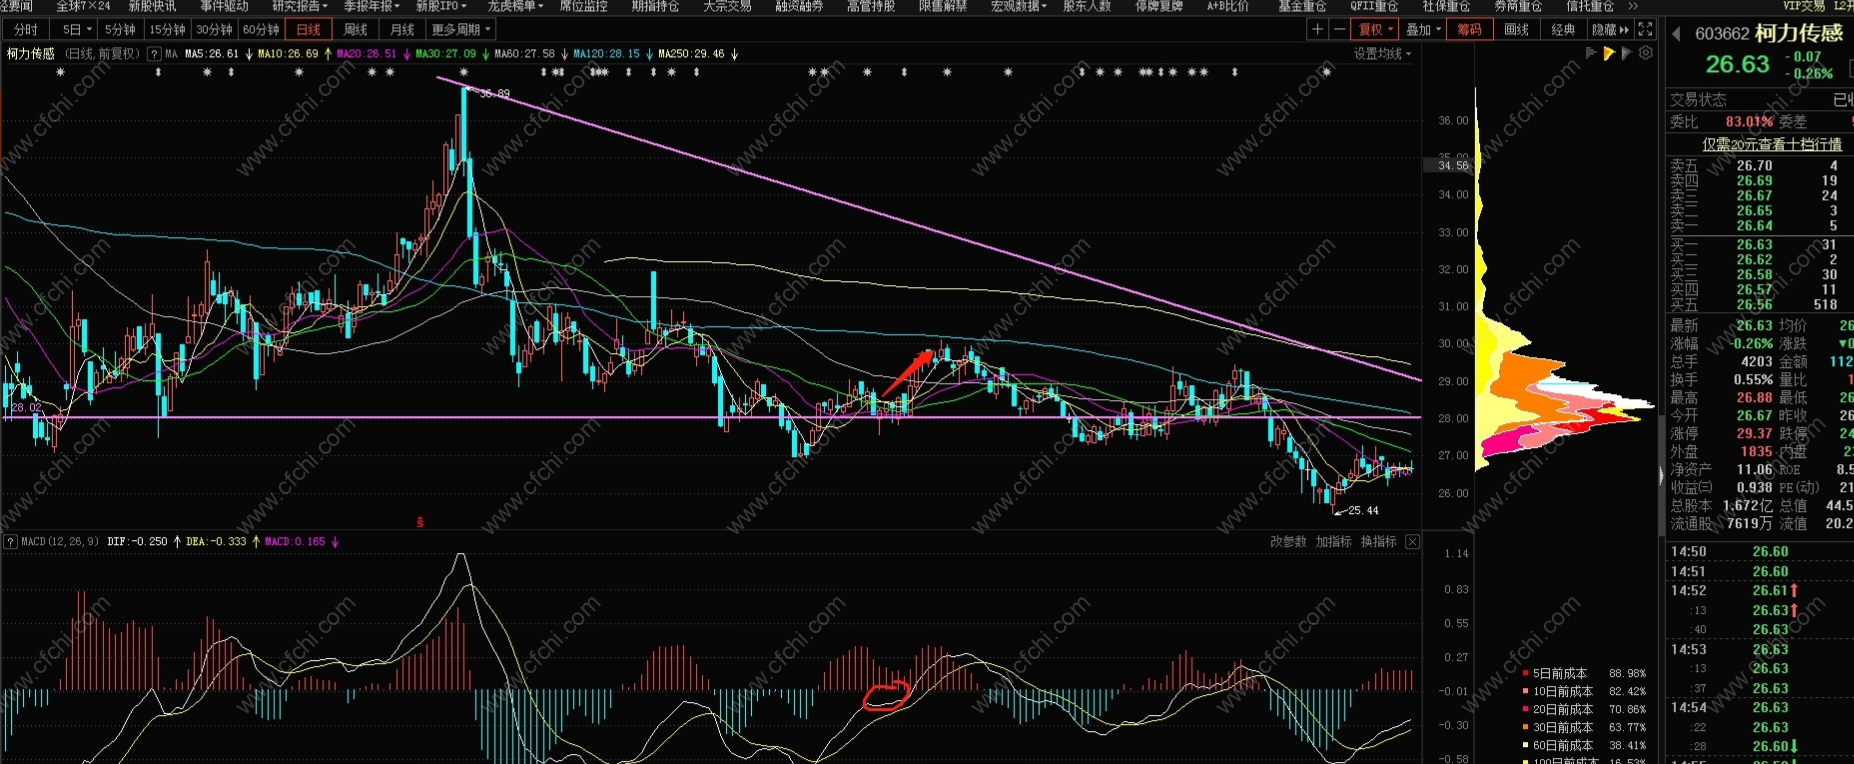This screenshot has width=1854, height=764.
Task: Open the MA indicator help question mark
Action: 154,54
